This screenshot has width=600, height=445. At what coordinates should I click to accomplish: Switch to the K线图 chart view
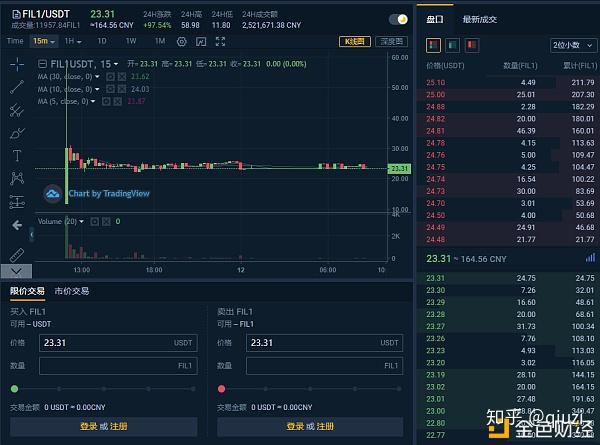[x=355, y=41]
